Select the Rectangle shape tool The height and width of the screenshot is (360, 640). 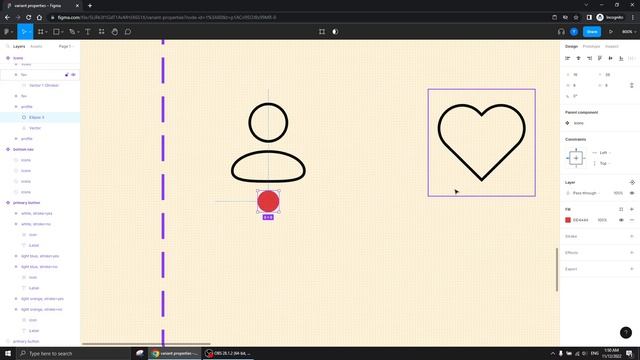click(56, 32)
